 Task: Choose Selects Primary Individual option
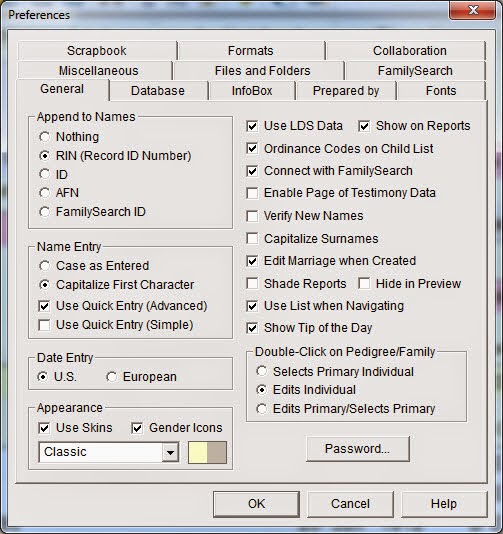262,371
